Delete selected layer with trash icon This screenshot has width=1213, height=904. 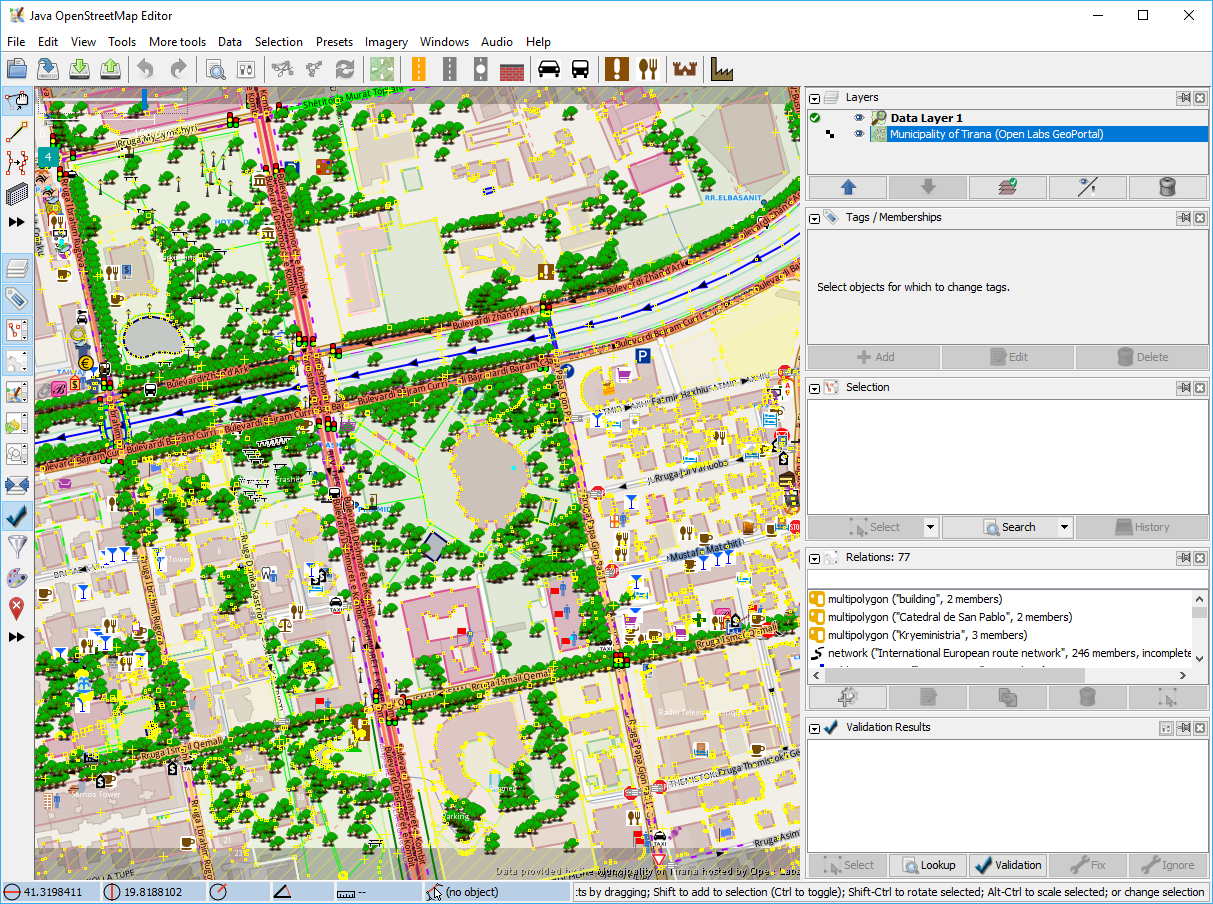pyautogui.click(x=1167, y=187)
